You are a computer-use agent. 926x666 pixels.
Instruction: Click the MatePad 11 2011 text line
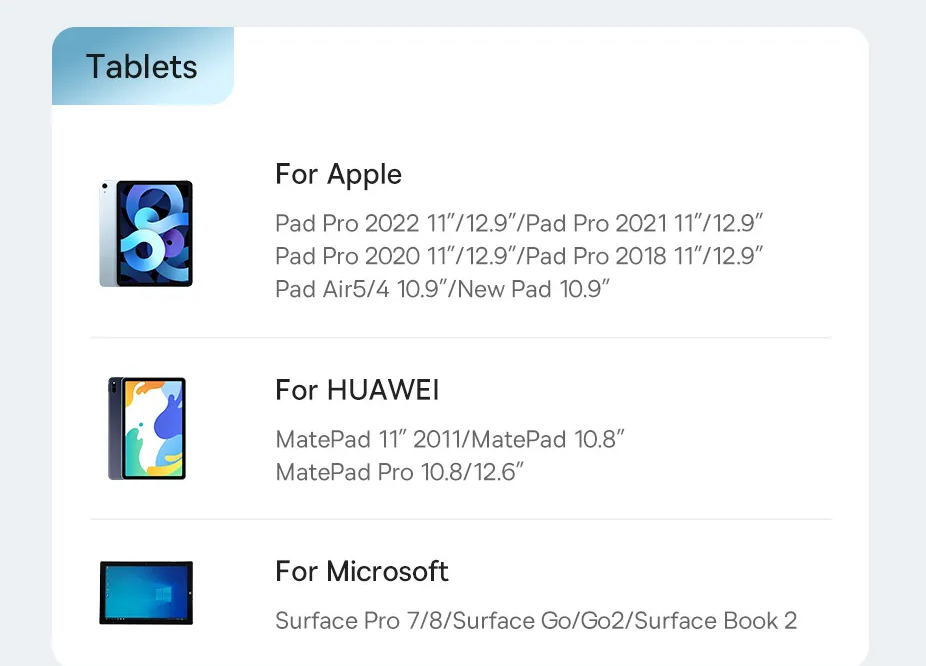[x=450, y=439]
